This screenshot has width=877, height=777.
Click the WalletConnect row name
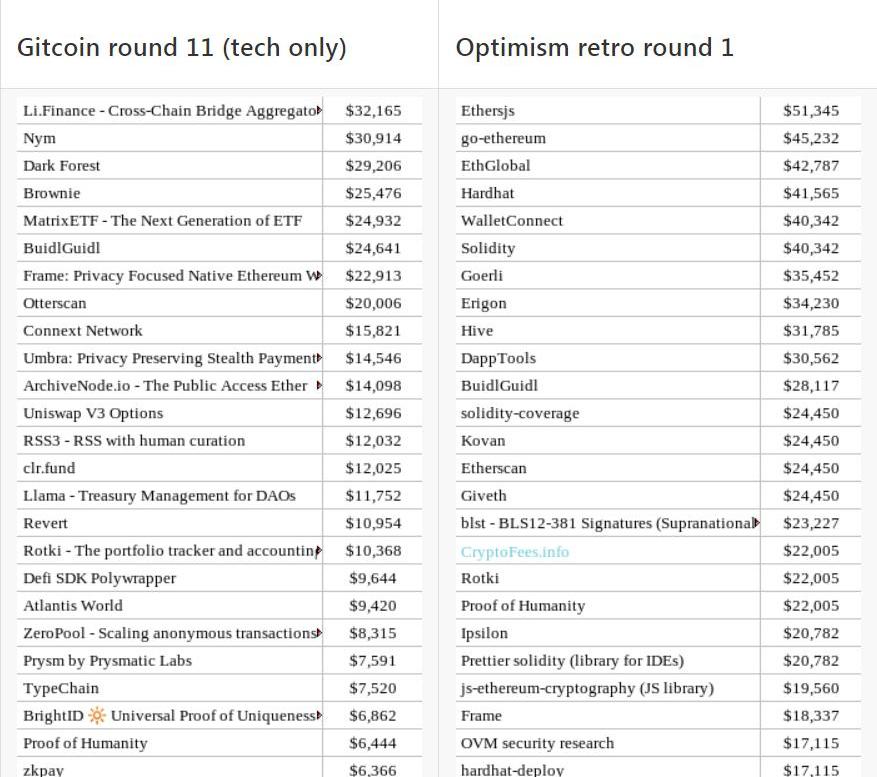tap(512, 220)
